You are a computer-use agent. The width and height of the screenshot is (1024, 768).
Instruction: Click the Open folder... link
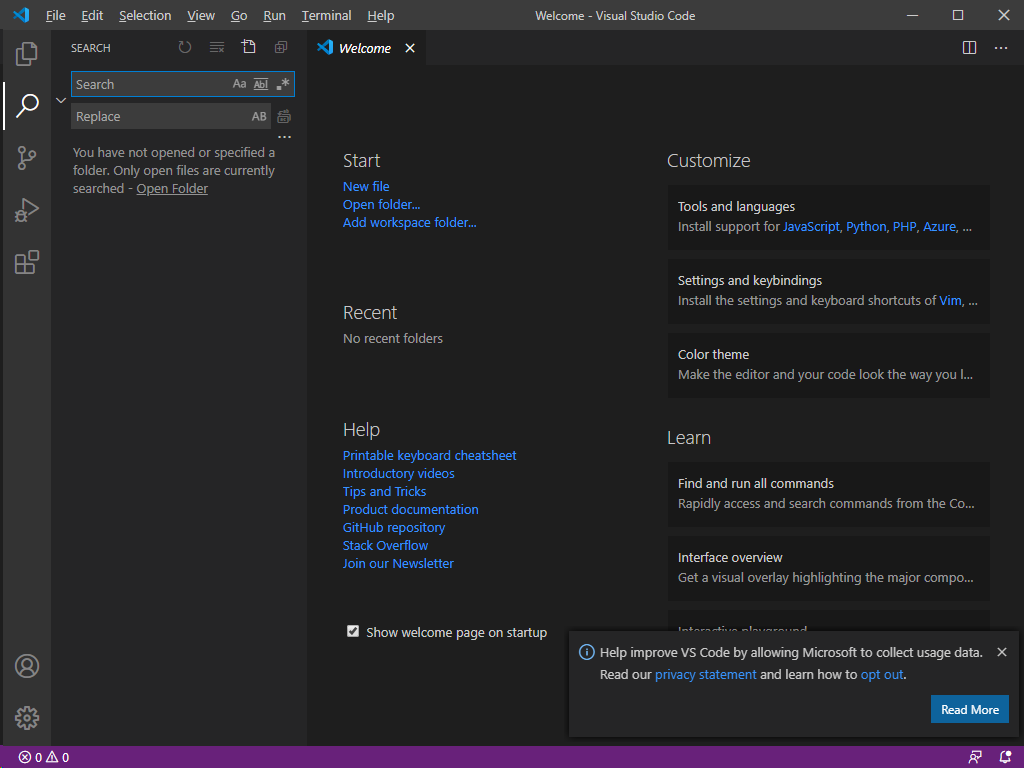pyautogui.click(x=381, y=204)
